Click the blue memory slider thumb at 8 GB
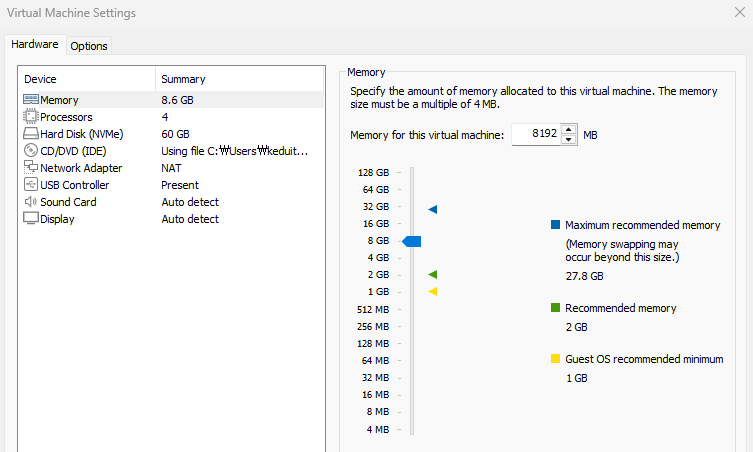The height and width of the screenshot is (452, 753). pos(412,241)
